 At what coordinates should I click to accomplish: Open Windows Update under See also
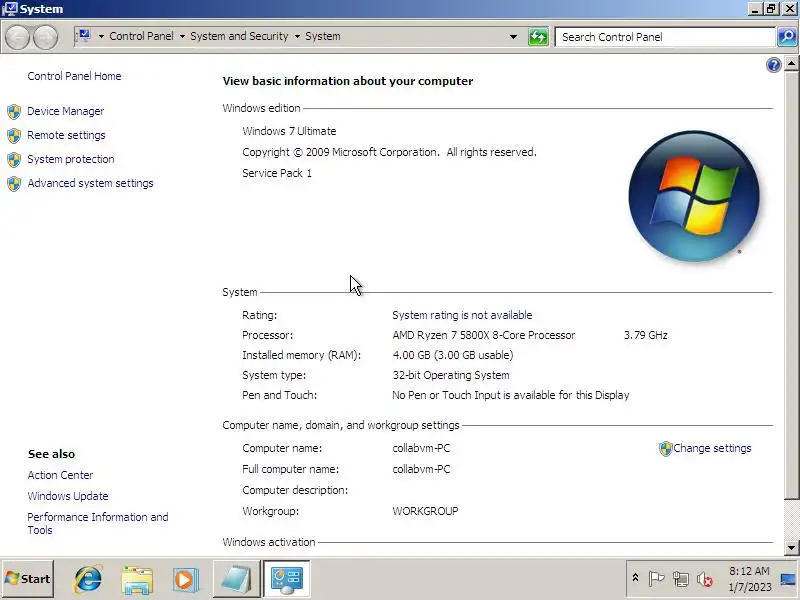click(68, 496)
